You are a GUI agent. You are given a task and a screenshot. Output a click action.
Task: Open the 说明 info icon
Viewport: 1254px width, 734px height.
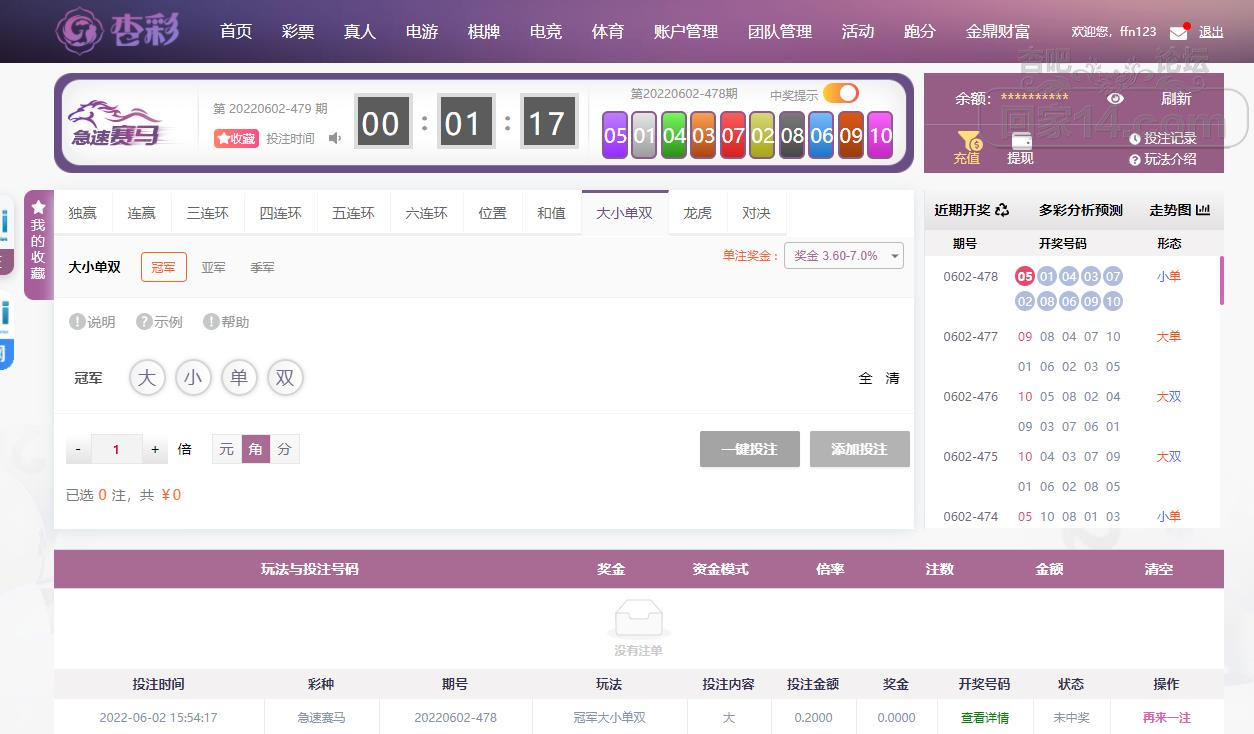coord(77,322)
